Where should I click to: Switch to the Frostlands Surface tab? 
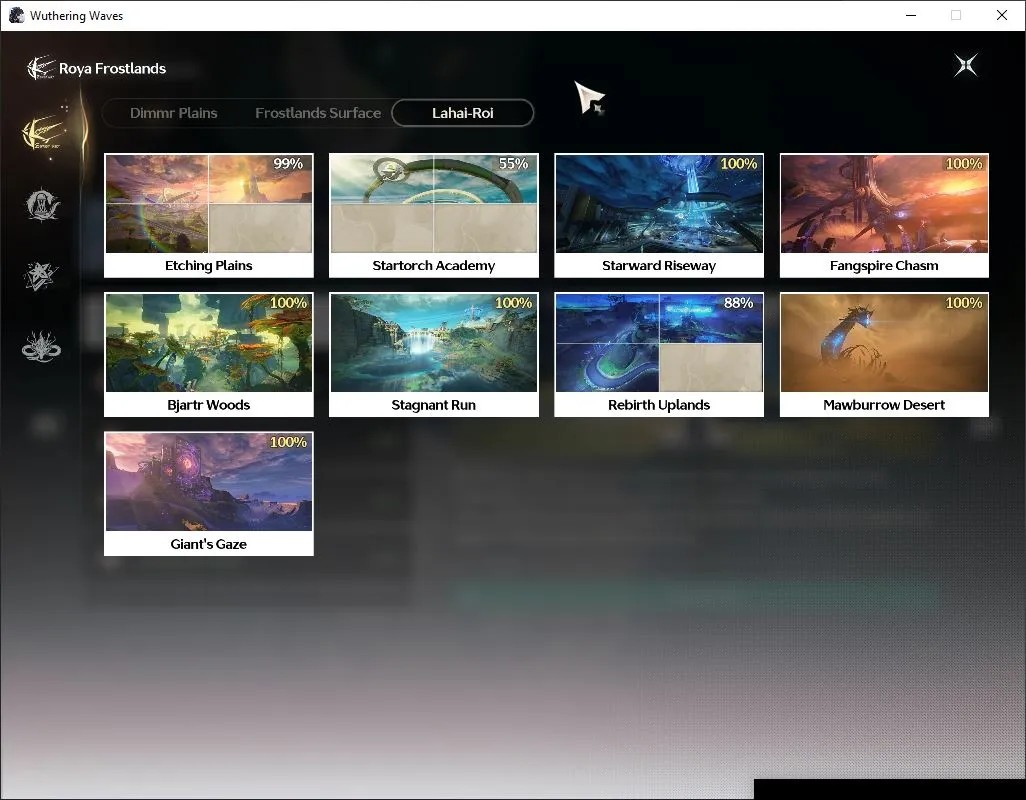click(x=318, y=113)
